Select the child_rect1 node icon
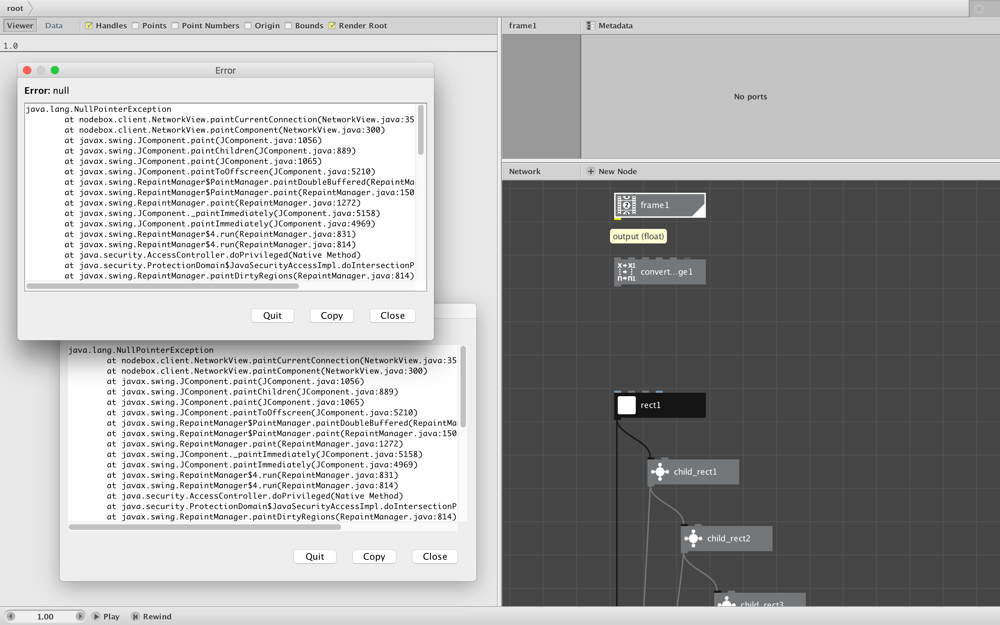The image size is (1000, 625). tap(659, 472)
